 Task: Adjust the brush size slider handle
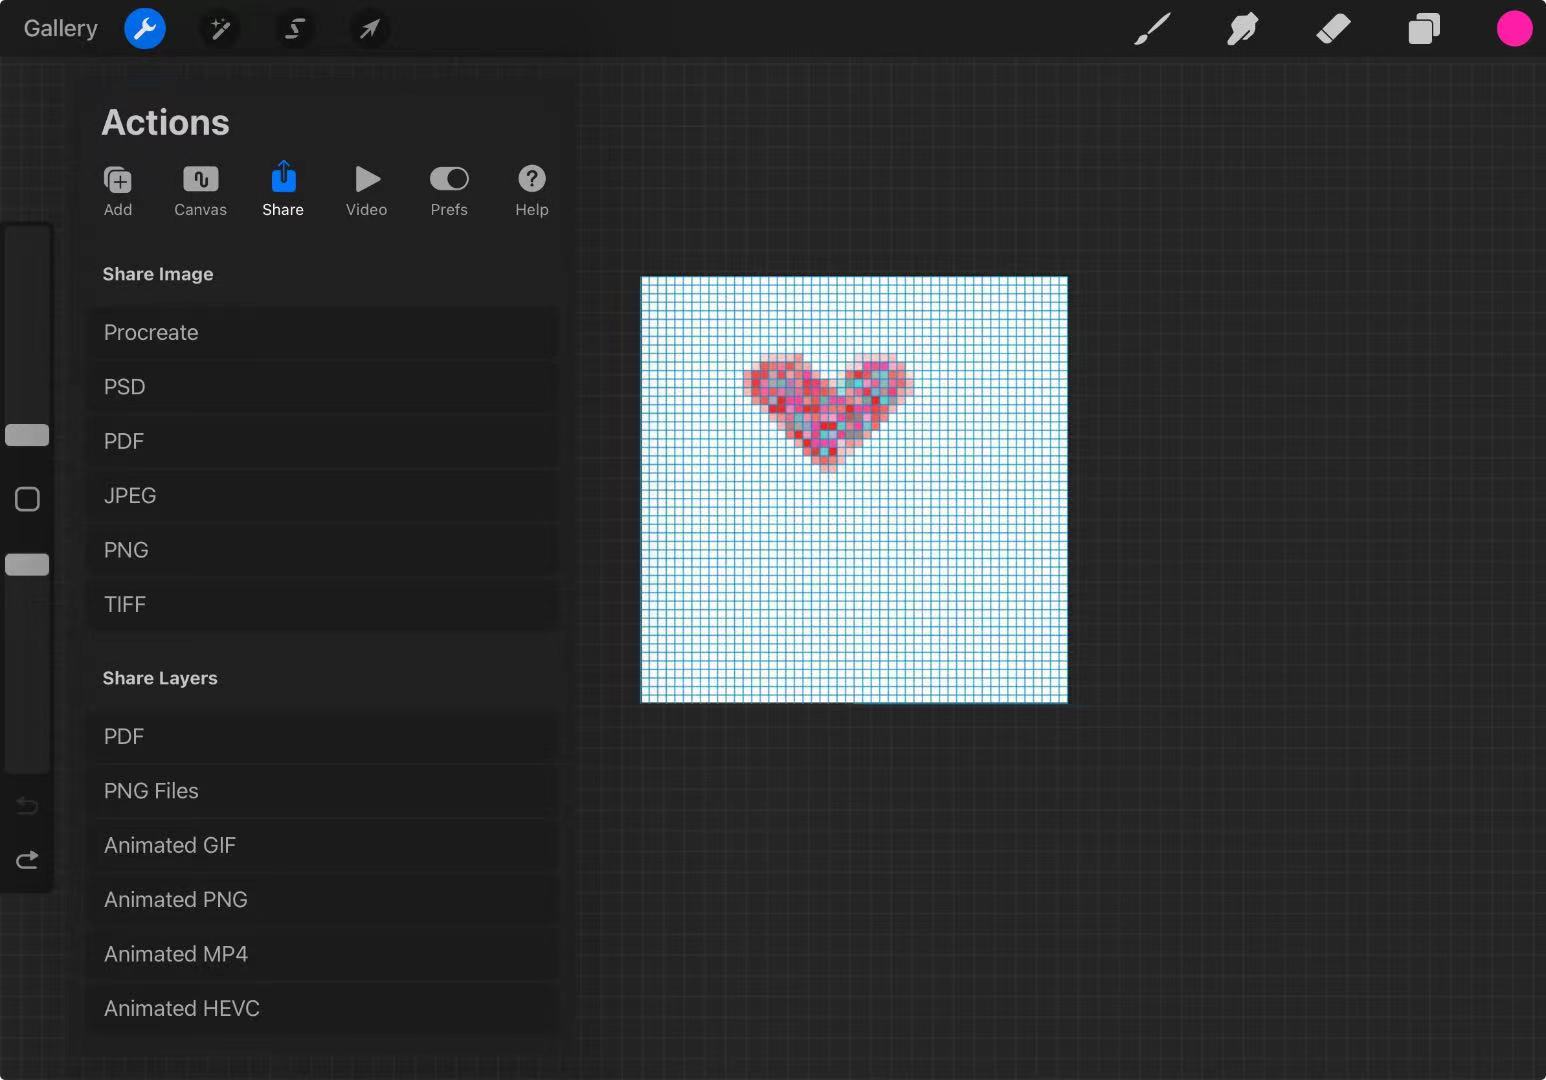(27, 435)
